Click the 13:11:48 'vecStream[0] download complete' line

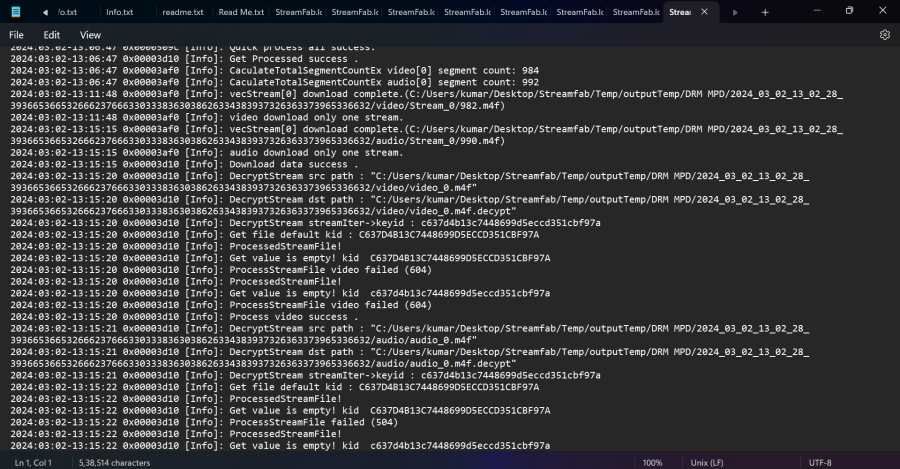(426, 94)
